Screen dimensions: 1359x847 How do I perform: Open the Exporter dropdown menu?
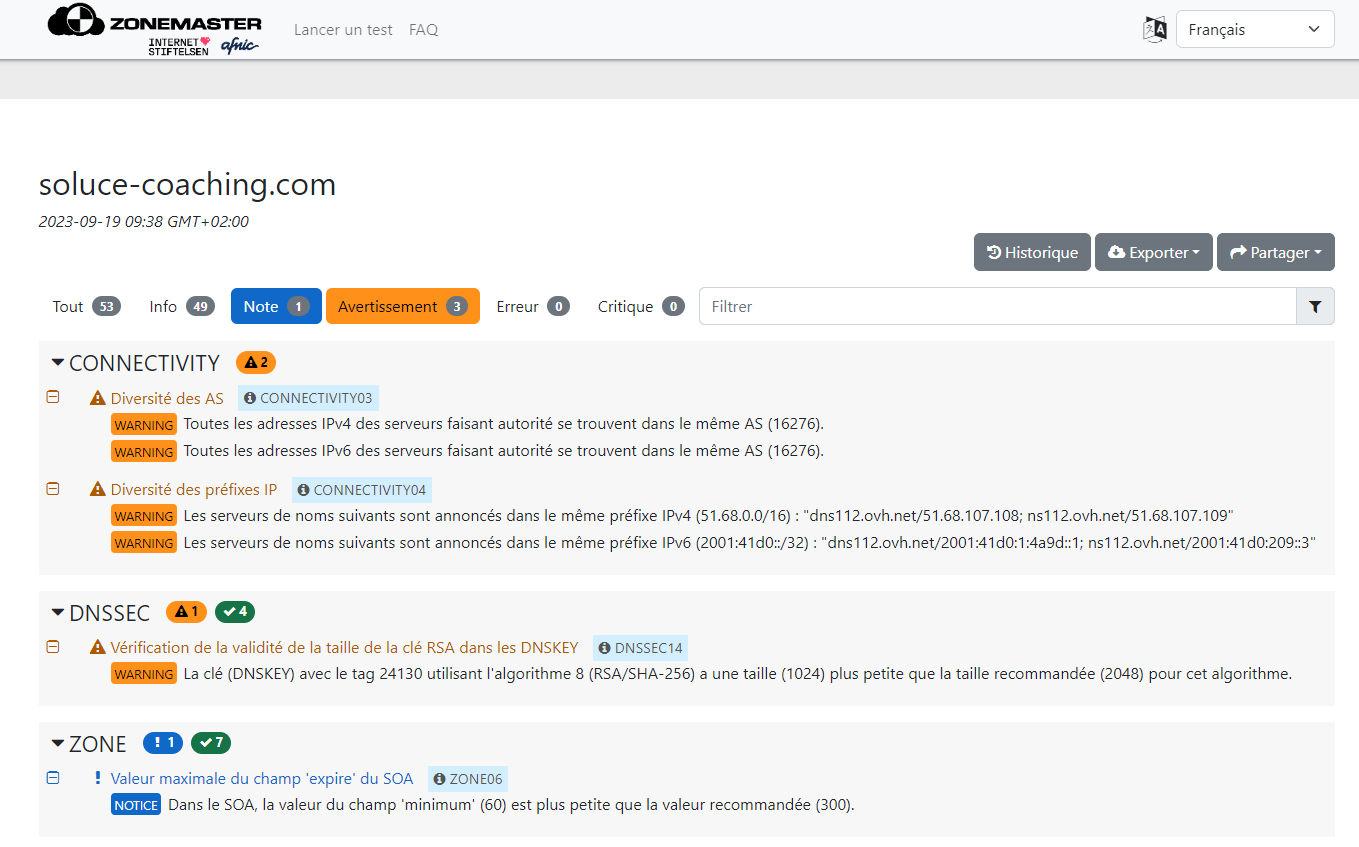1153,253
